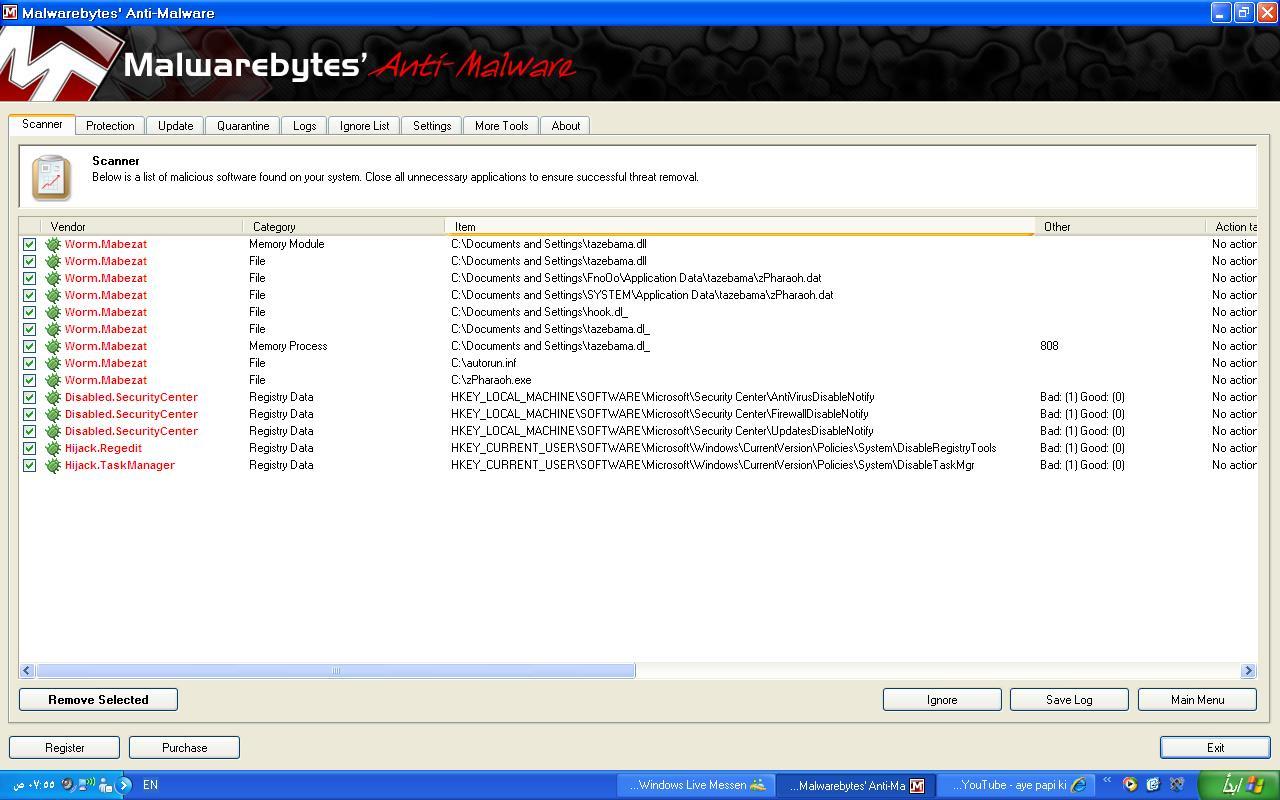1280x800 pixels.
Task: Return to Main Menu
Action: point(1197,700)
